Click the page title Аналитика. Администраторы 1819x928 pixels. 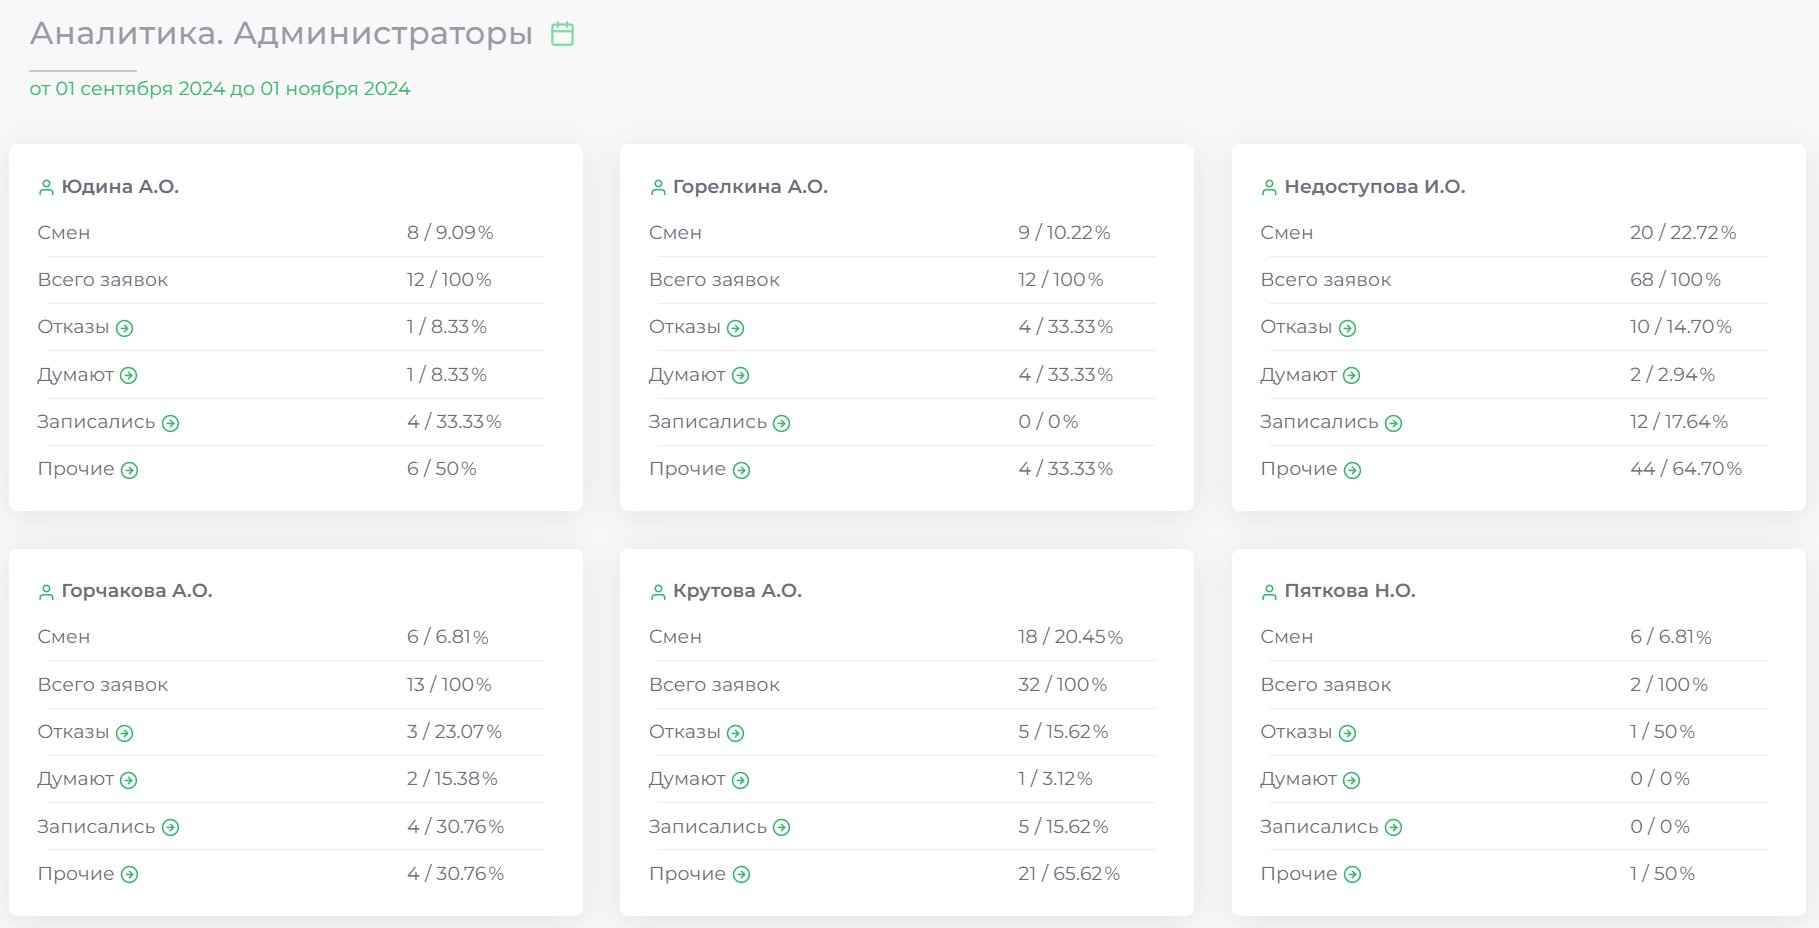coord(281,33)
